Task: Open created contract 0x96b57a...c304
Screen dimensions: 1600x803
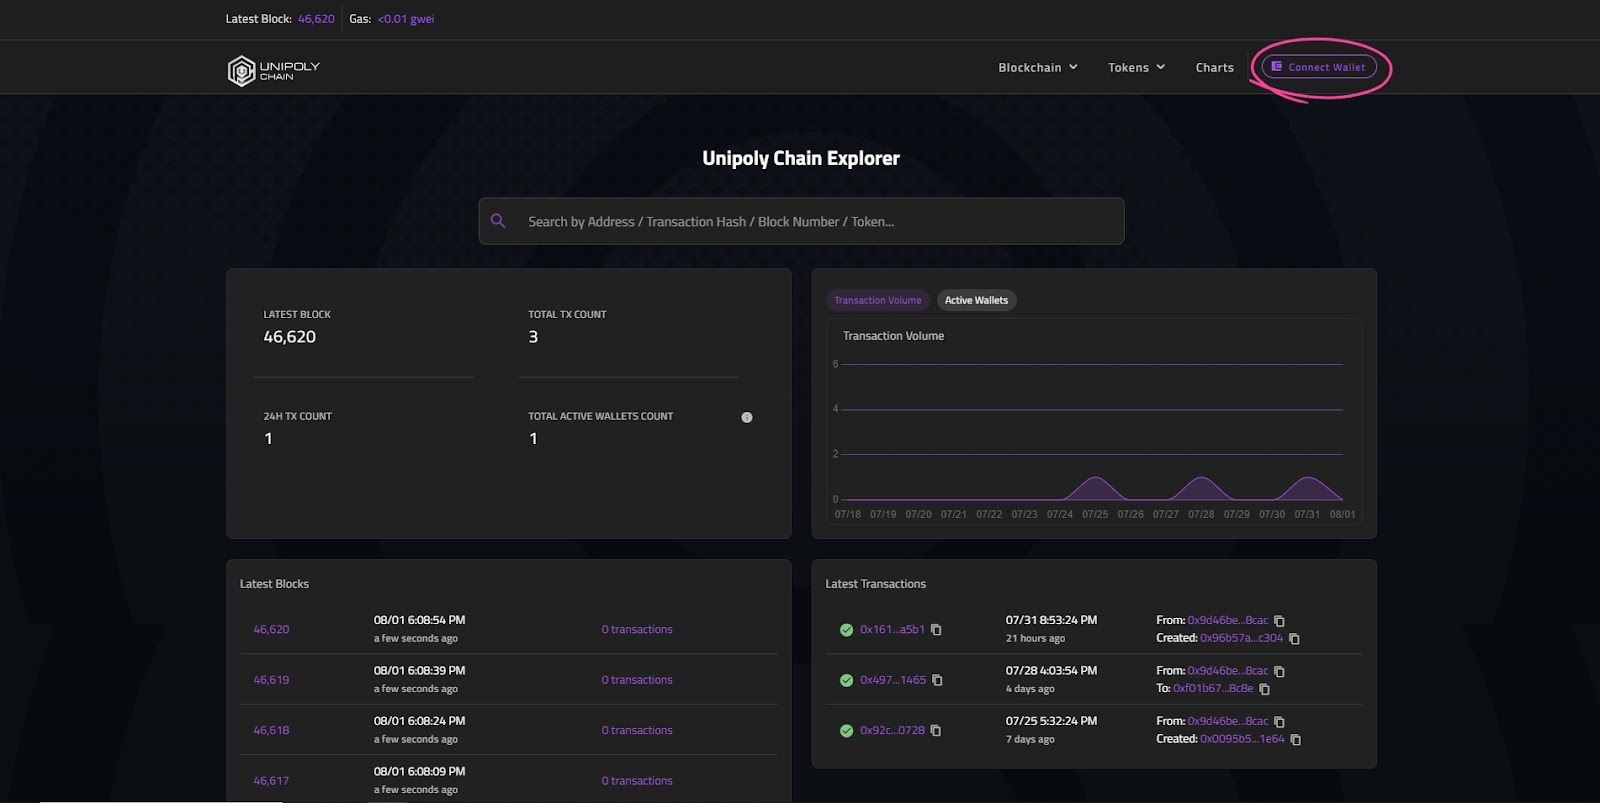Action: click(x=1241, y=638)
